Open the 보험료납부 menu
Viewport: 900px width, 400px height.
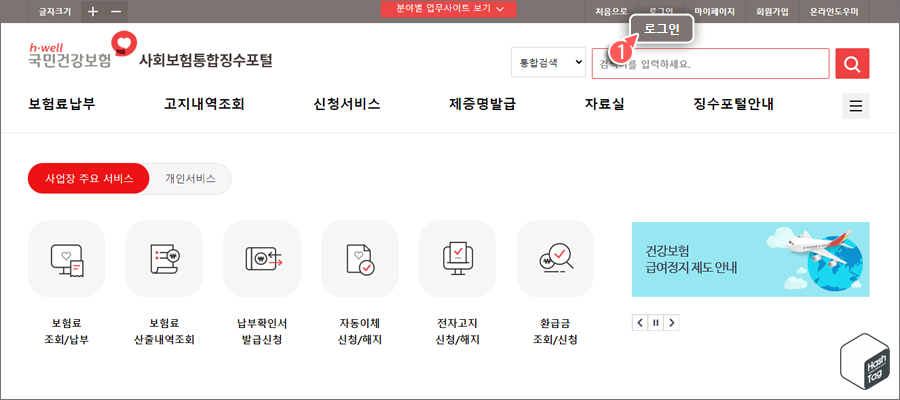pos(62,104)
